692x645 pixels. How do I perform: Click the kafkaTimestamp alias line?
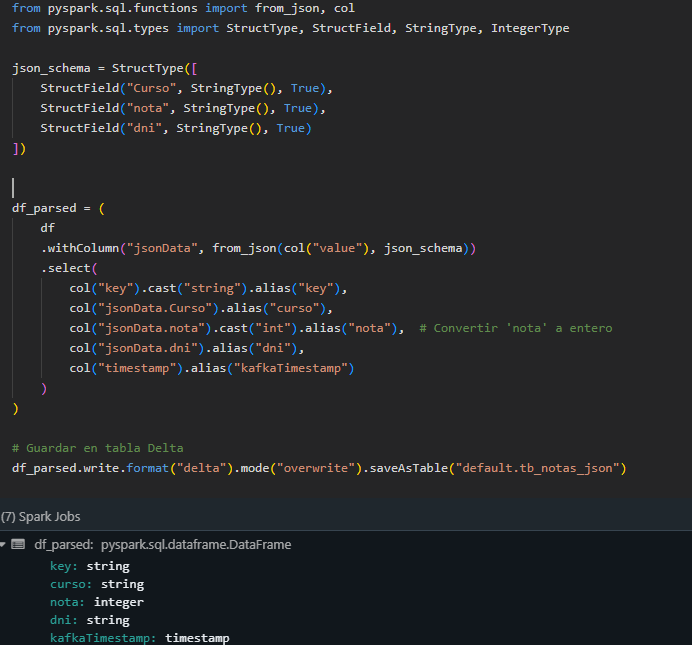[x=211, y=368]
